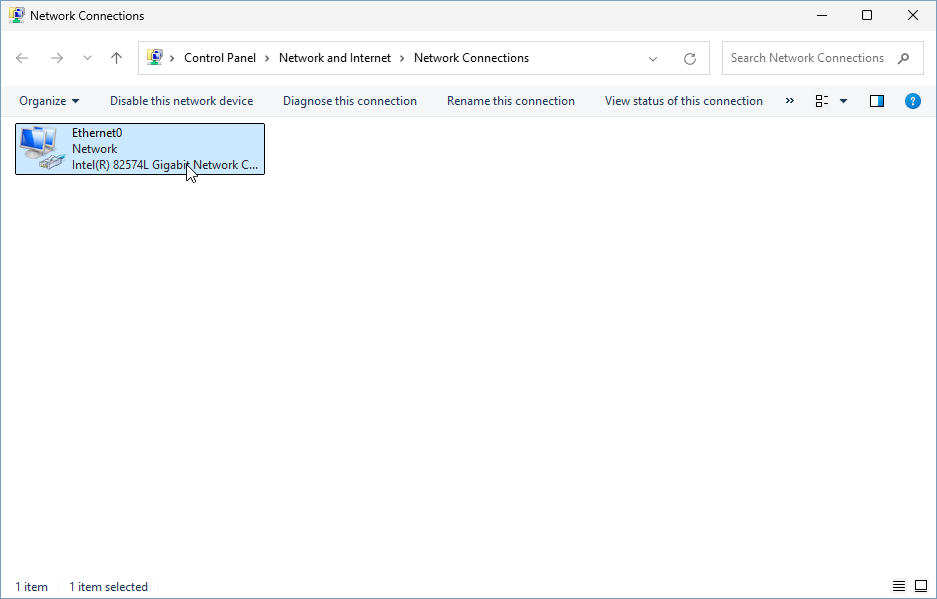Navigate to Network and Internet breadcrumb
This screenshot has height=599, width=937.
tap(335, 57)
